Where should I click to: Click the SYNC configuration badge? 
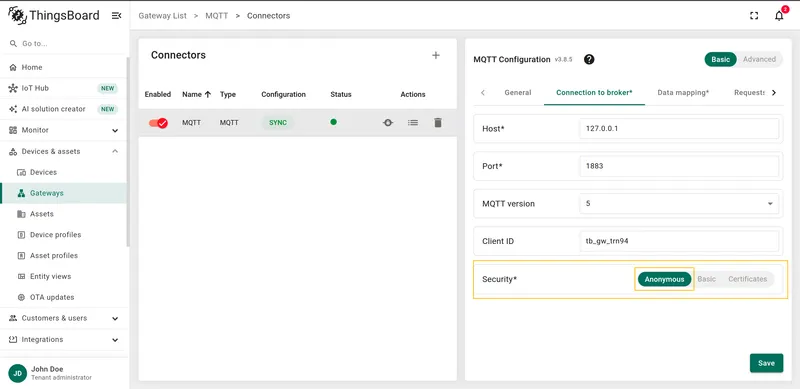point(278,123)
